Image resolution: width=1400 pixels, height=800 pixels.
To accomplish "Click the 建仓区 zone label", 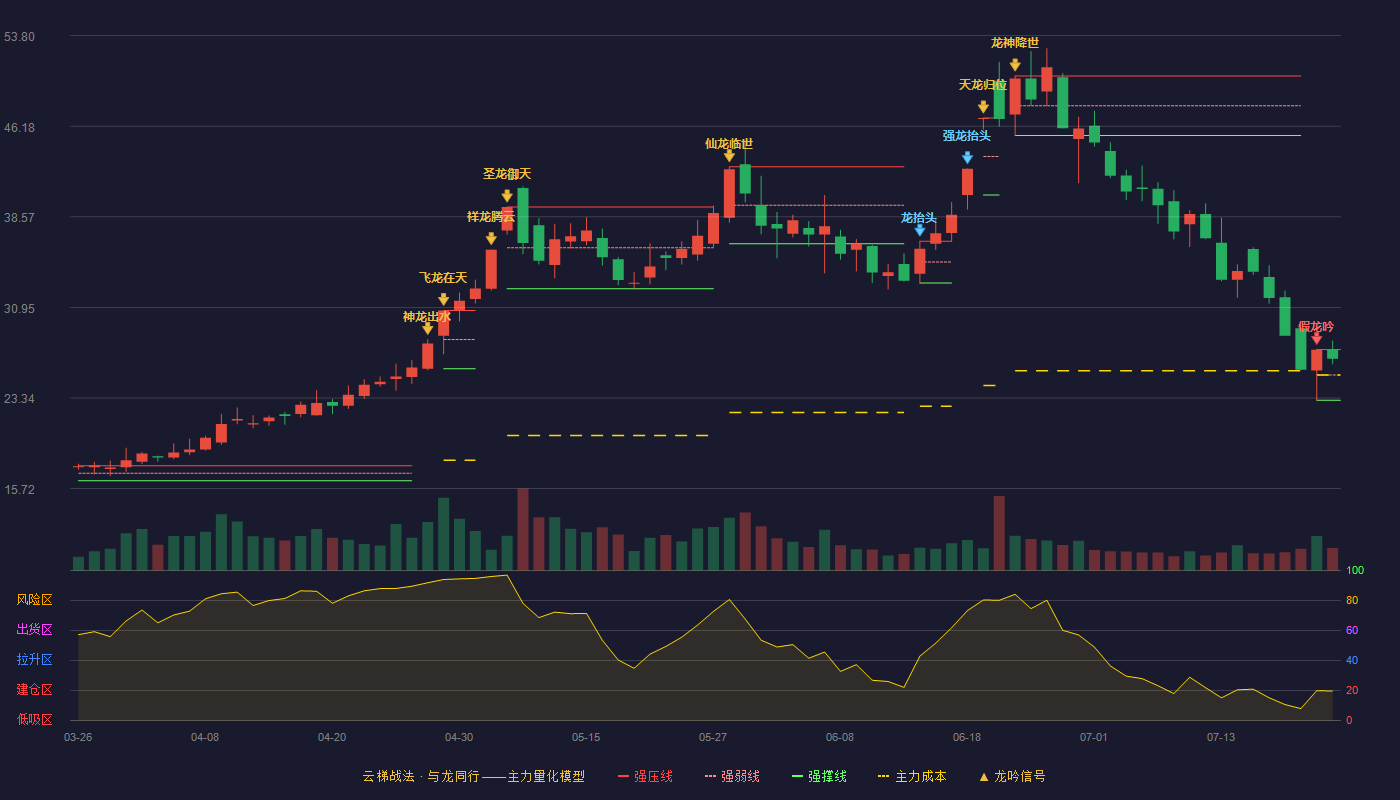I will point(34,690).
